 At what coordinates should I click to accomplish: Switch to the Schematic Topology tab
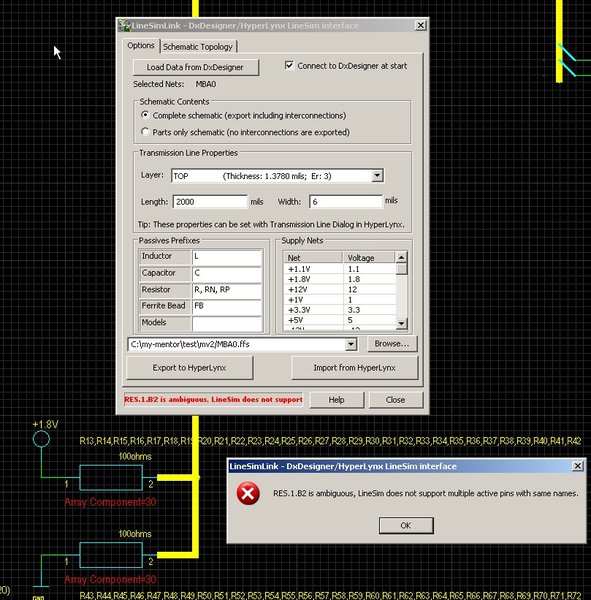tap(198, 47)
